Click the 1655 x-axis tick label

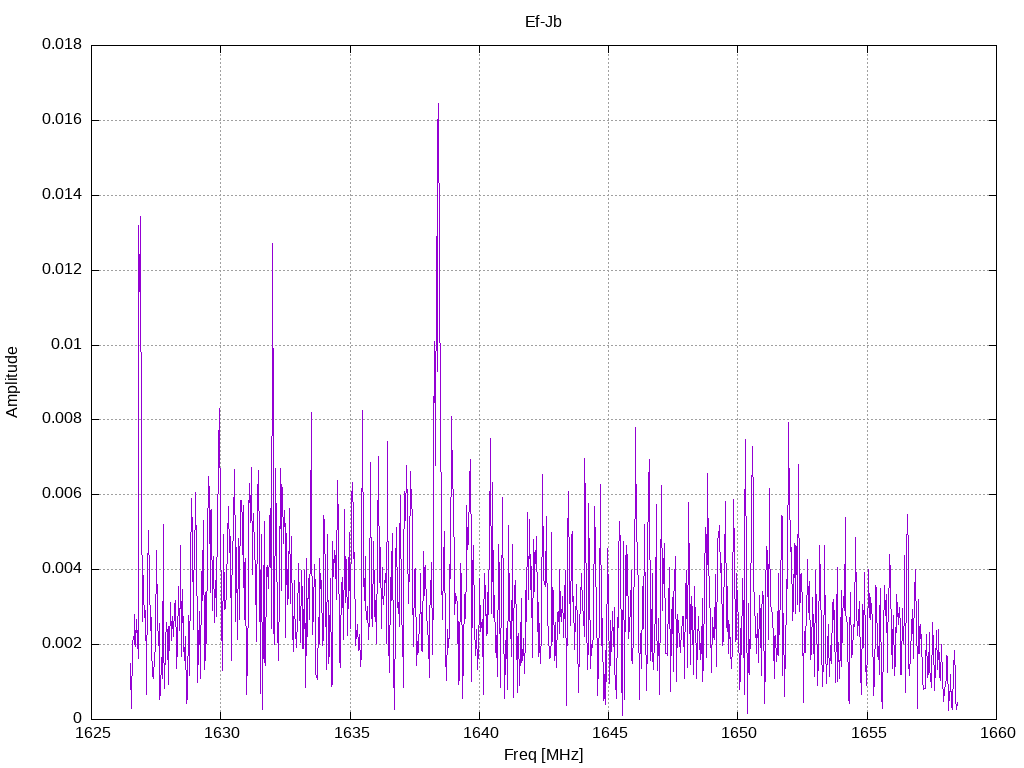(x=868, y=733)
